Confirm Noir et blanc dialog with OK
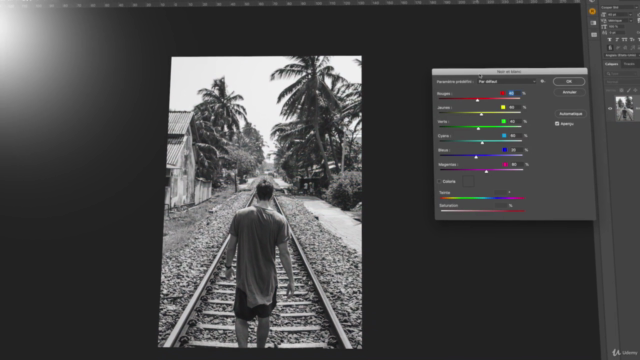This screenshot has width=640, height=360. pos(569,81)
